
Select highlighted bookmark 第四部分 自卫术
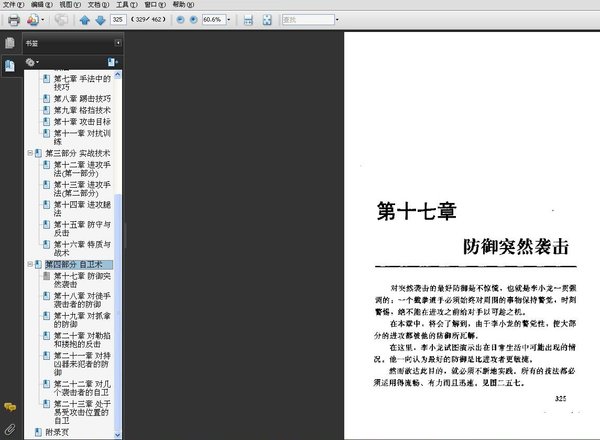click(79, 264)
